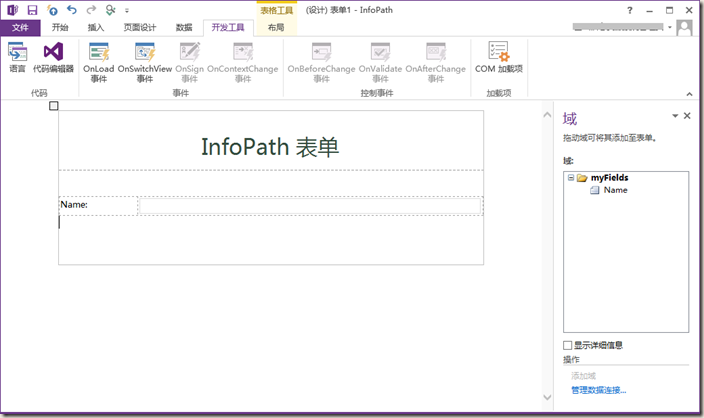Click the 管理数据连接... link

click(x=598, y=390)
